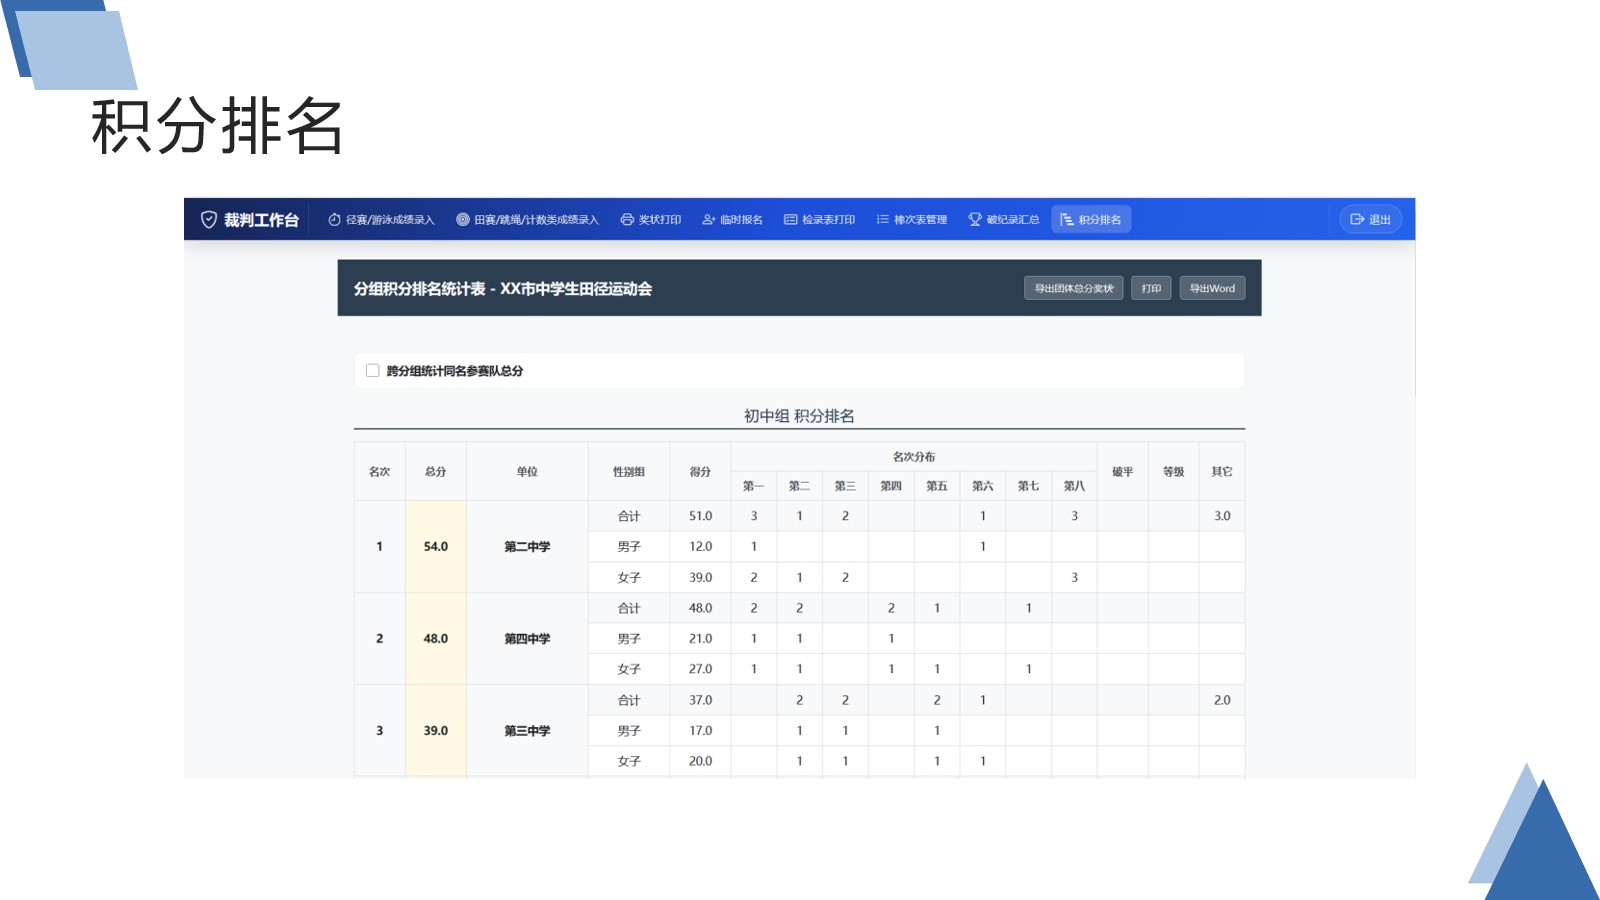Click the trophy icon beside 破纪录汇总
Screen dimensions: 1600x900
(x=975, y=220)
